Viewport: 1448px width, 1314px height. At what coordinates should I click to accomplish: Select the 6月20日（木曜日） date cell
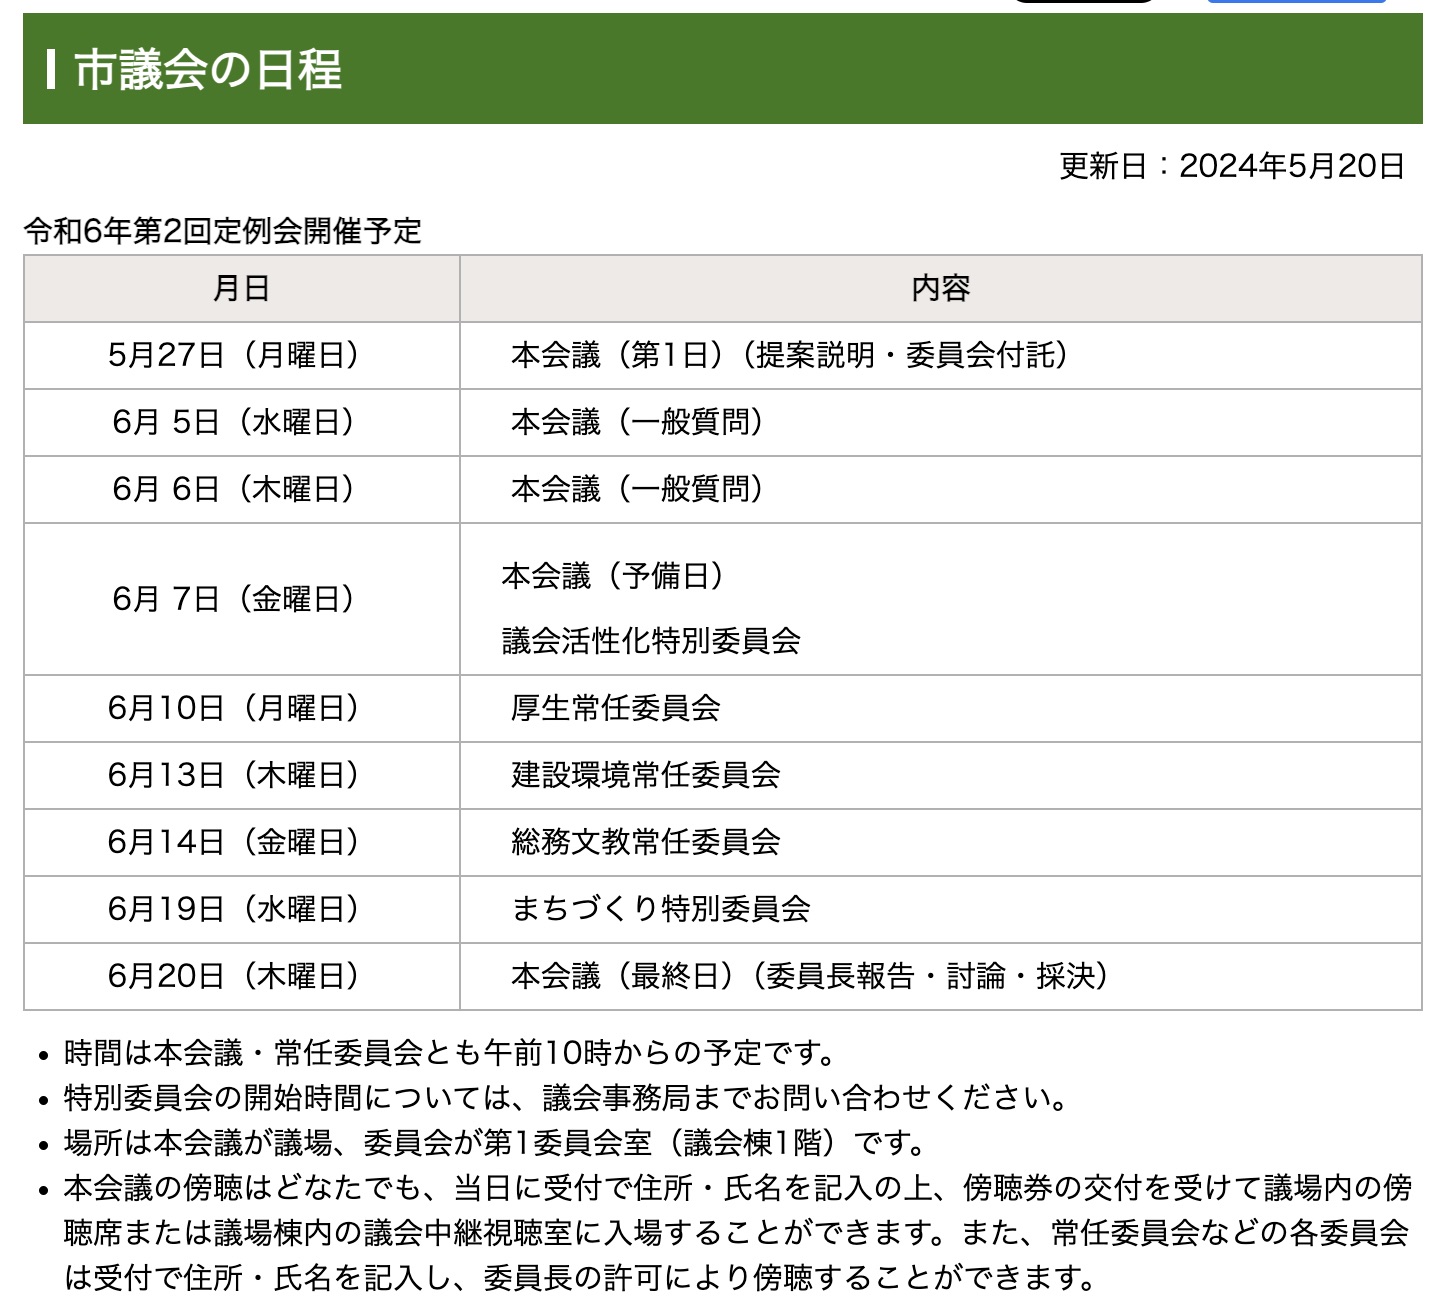[x=242, y=977]
